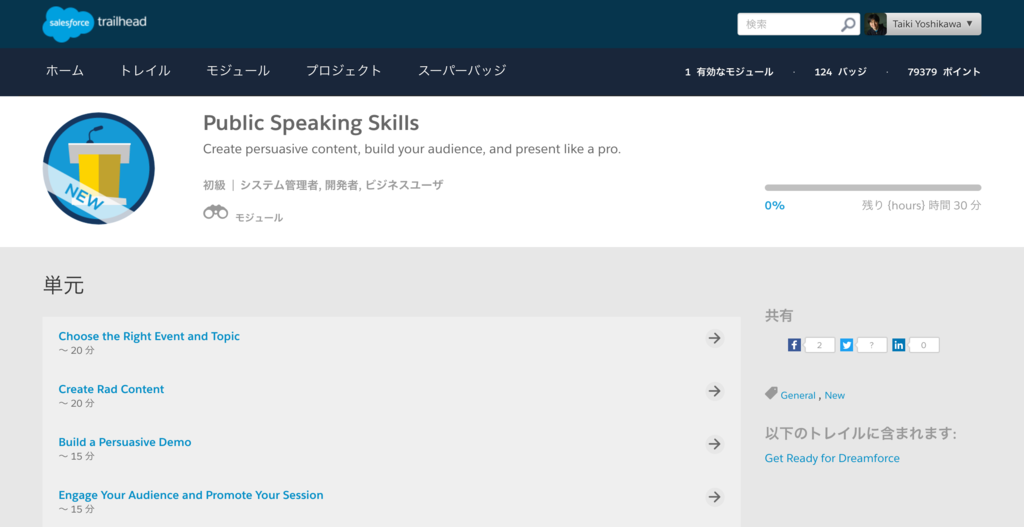Click the Public Speaking Skills badge icon
Screen dimensions: 1024x527
(x=99, y=168)
